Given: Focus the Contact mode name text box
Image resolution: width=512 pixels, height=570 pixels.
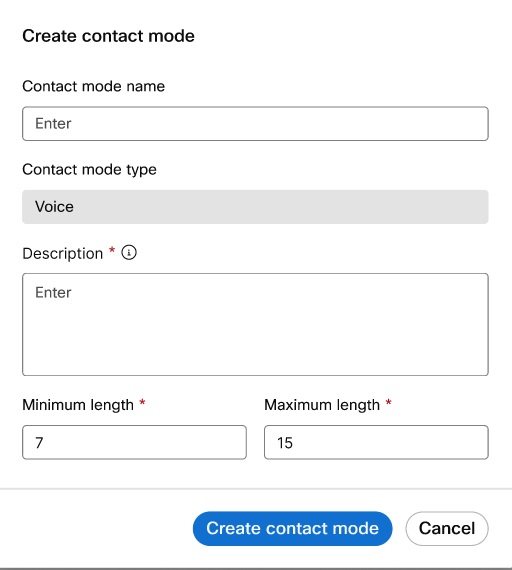Looking at the screenshot, I should click(255, 124).
